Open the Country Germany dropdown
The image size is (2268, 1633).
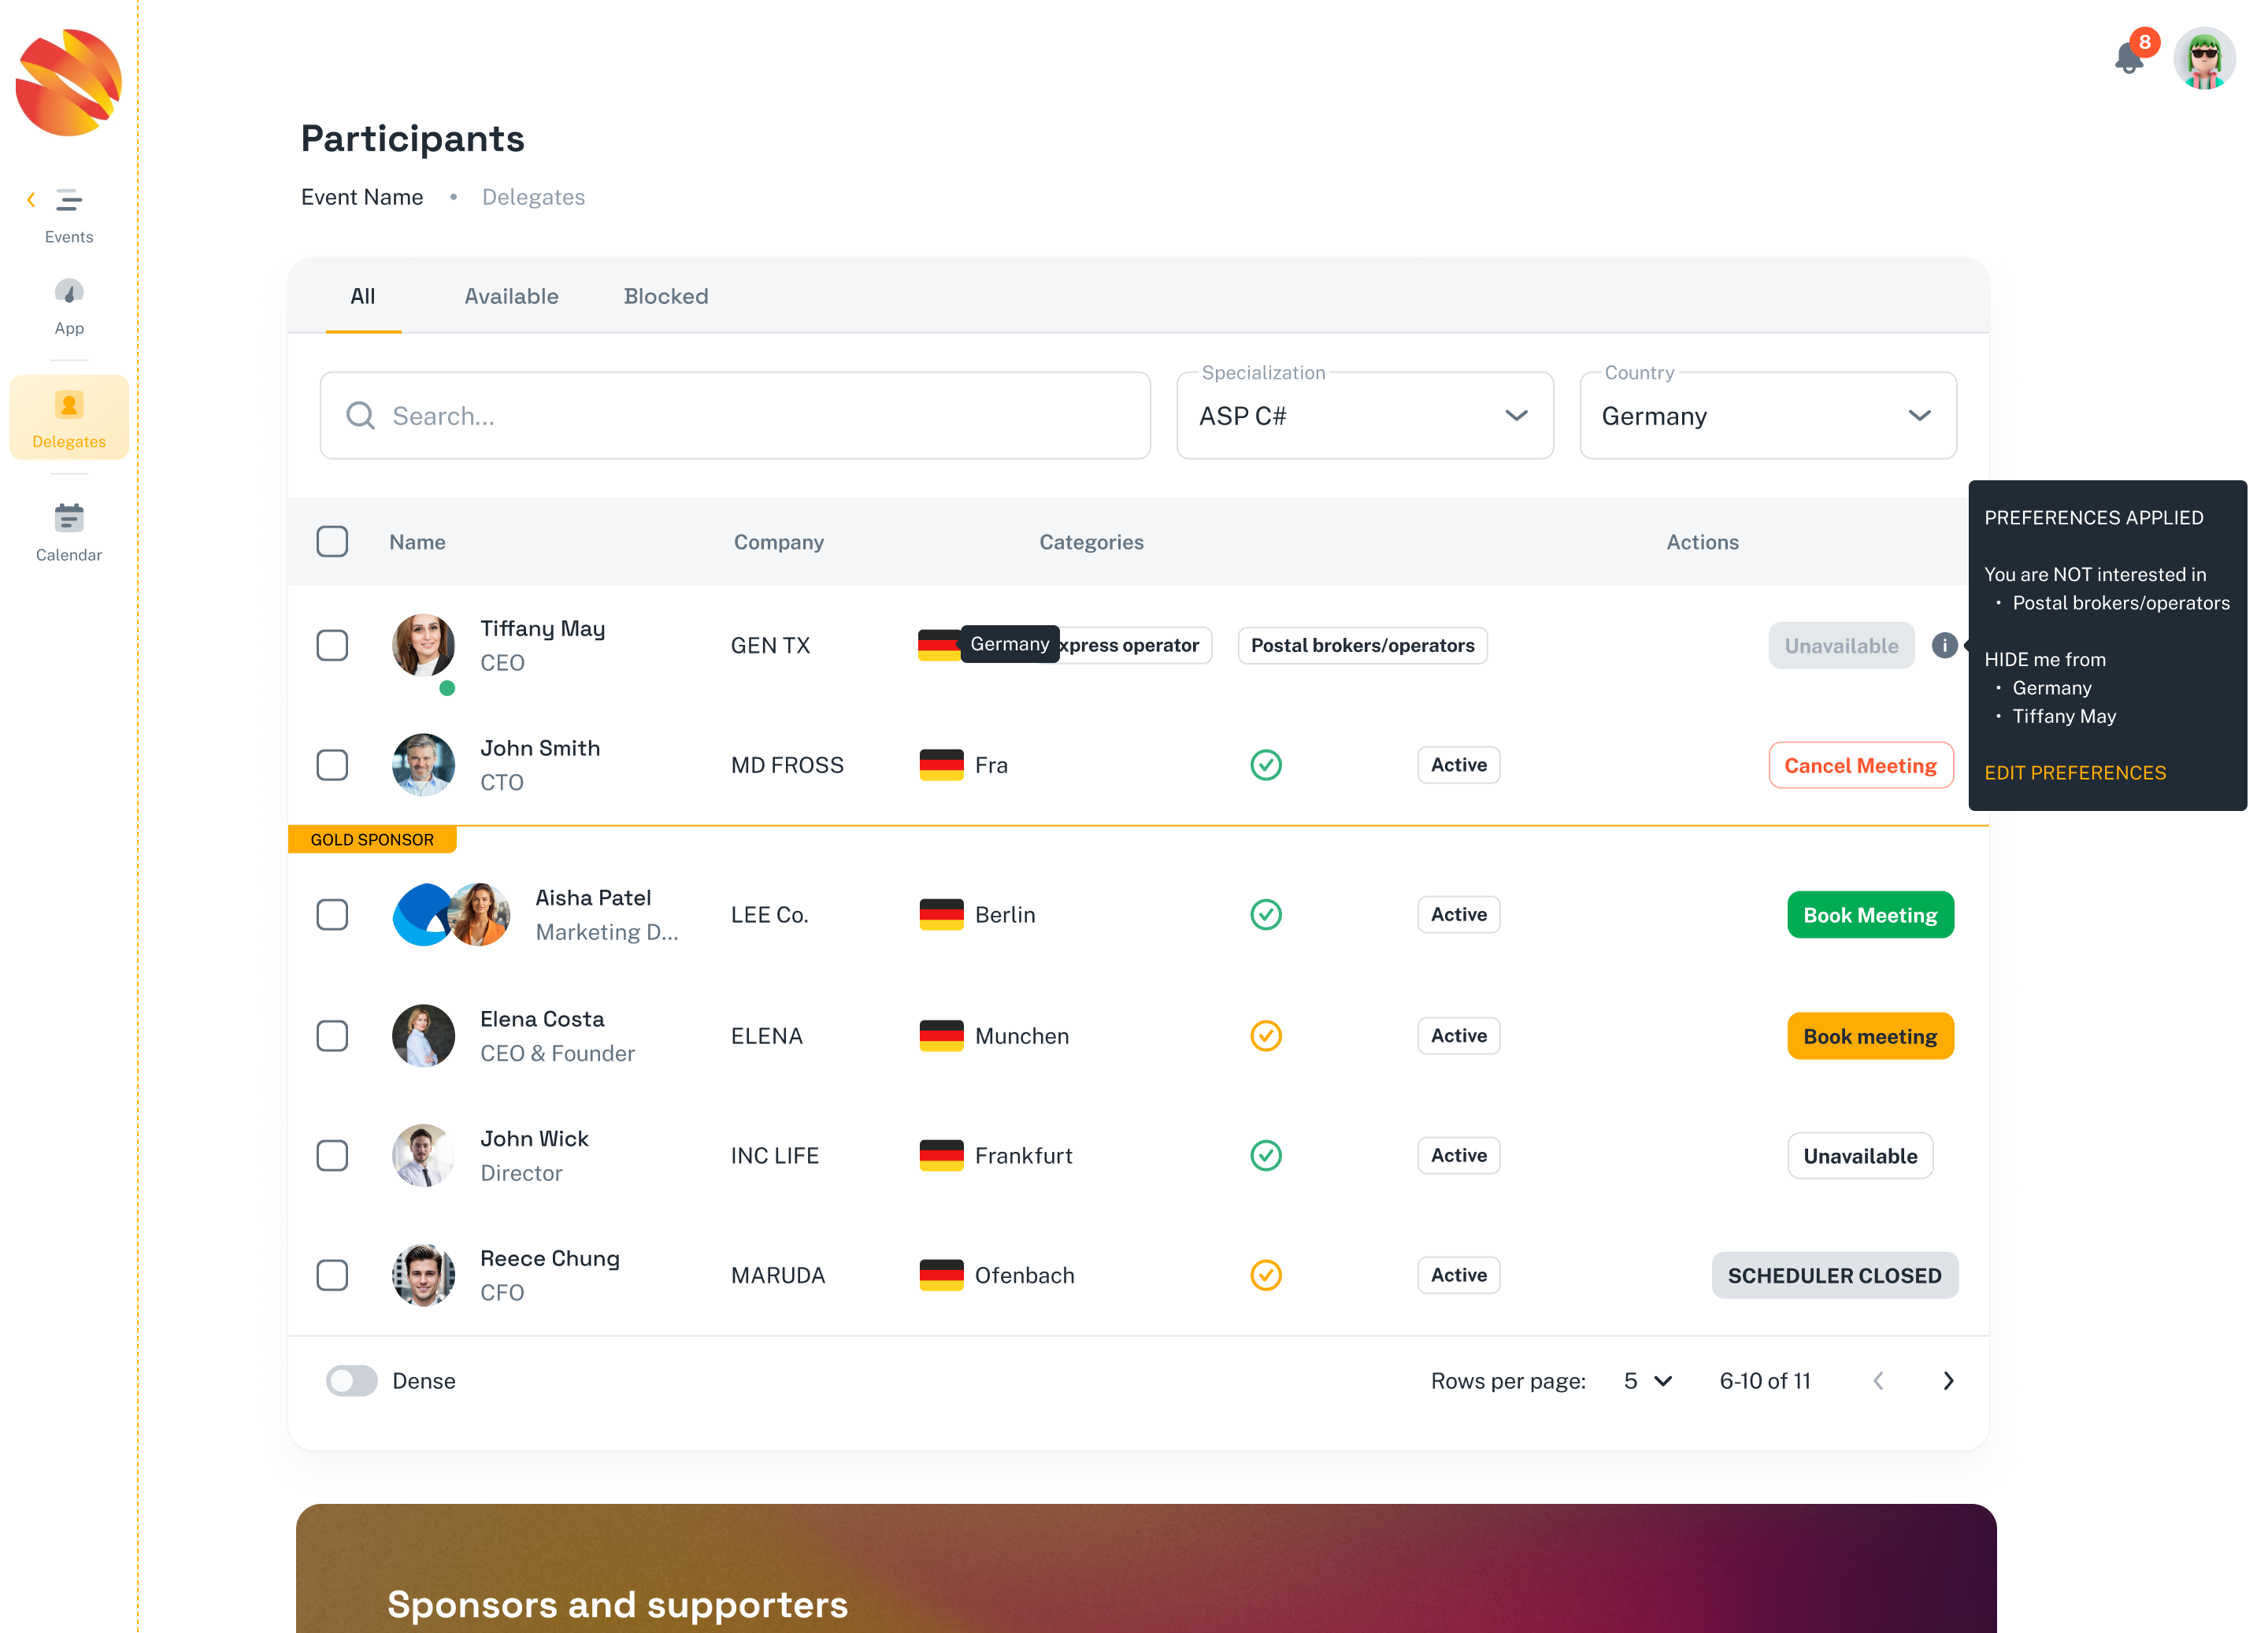pyautogui.click(x=1767, y=416)
